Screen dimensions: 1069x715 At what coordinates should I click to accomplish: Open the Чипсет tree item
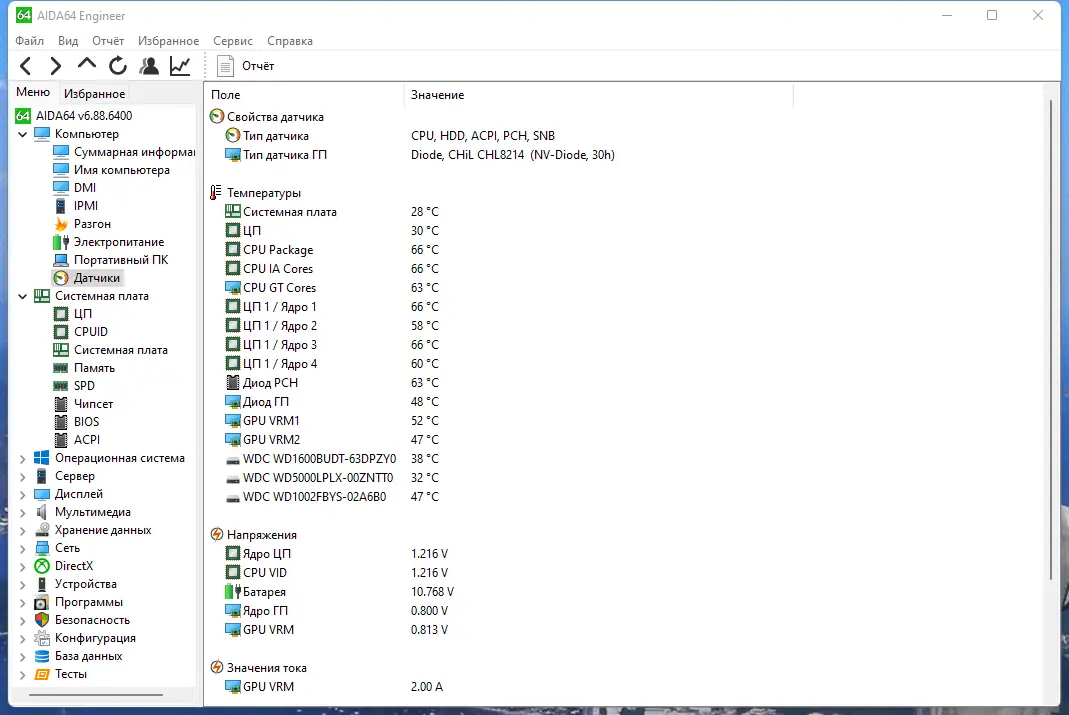pos(83,404)
